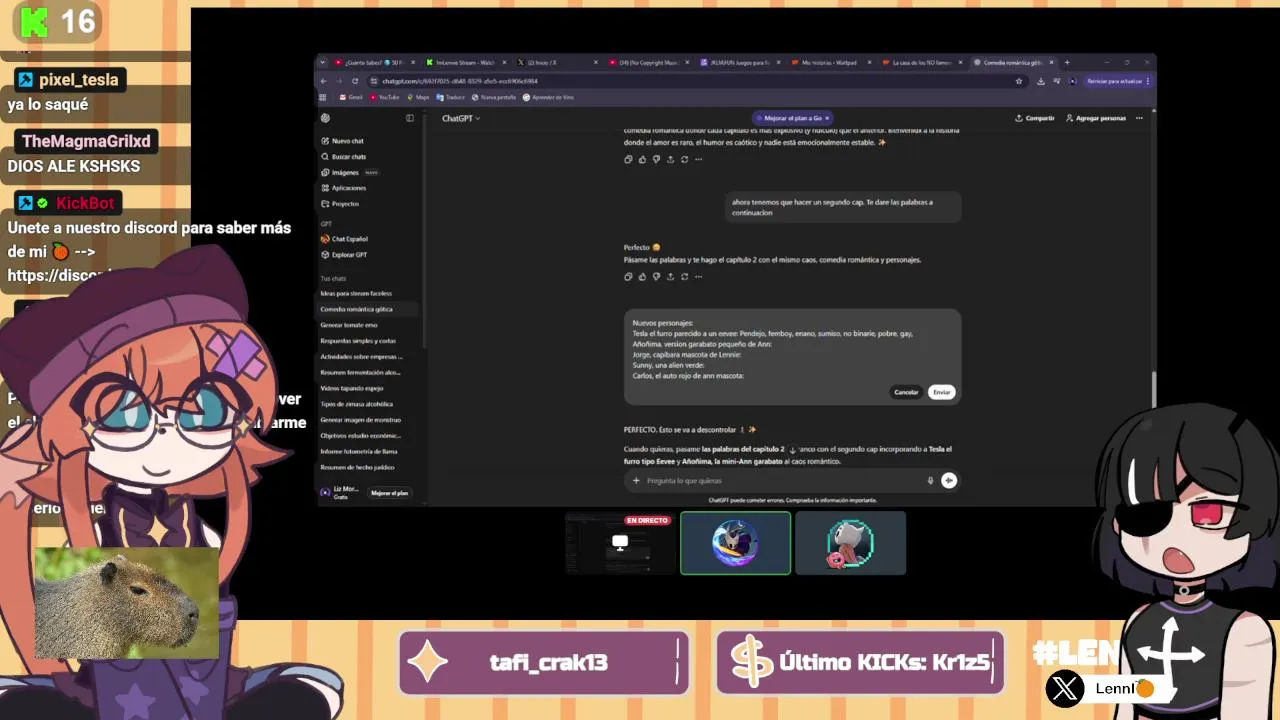The height and width of the screenshot is (720, 1280).
Task: Dislike the response ending 'emocionalmente estable'
Action: [656, 159]
